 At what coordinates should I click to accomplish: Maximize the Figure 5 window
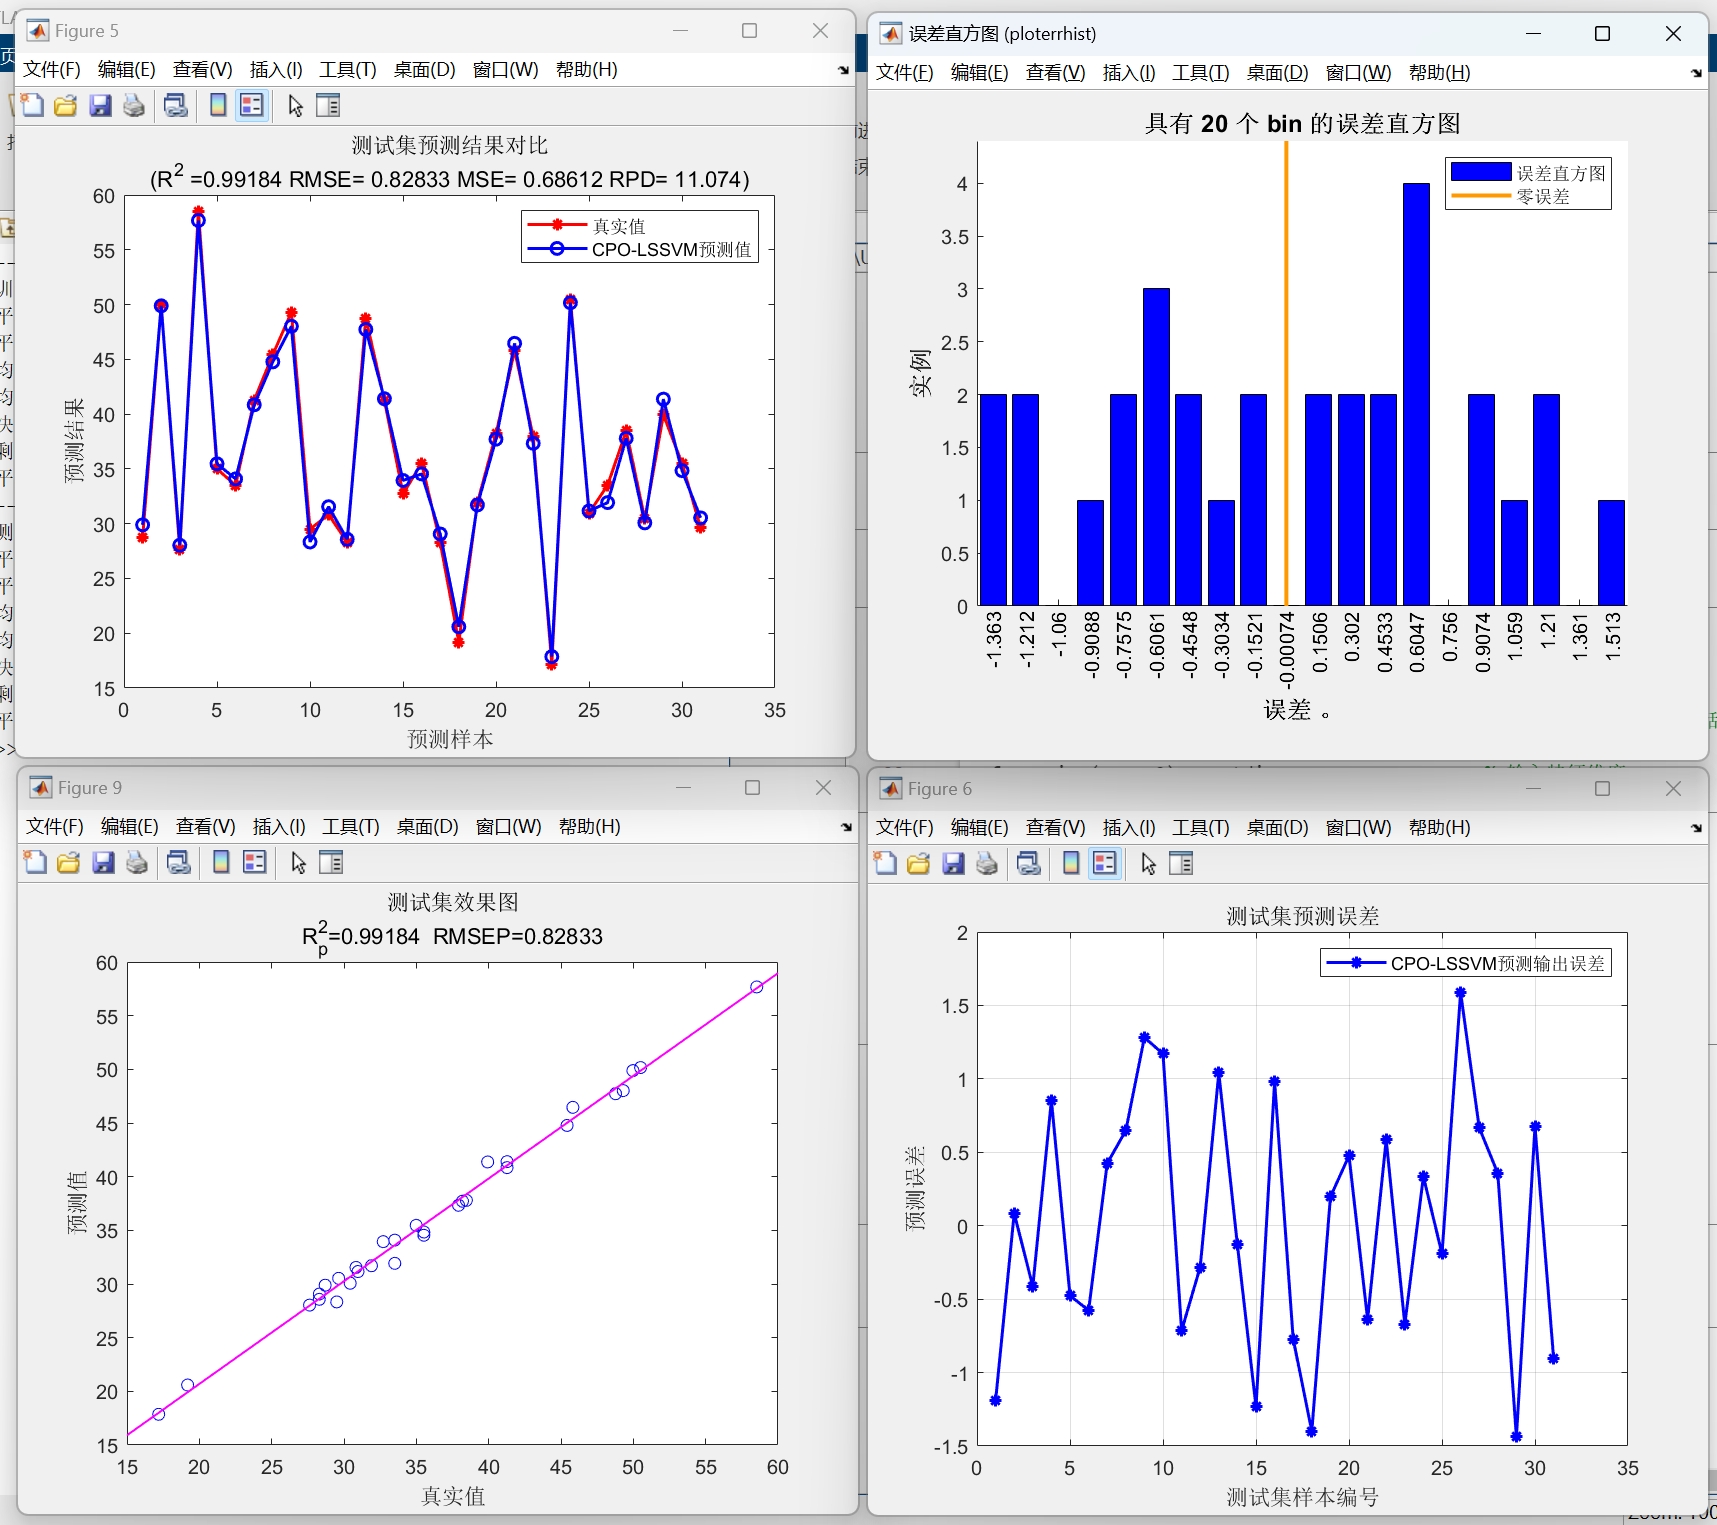click(x=749, y=31)
